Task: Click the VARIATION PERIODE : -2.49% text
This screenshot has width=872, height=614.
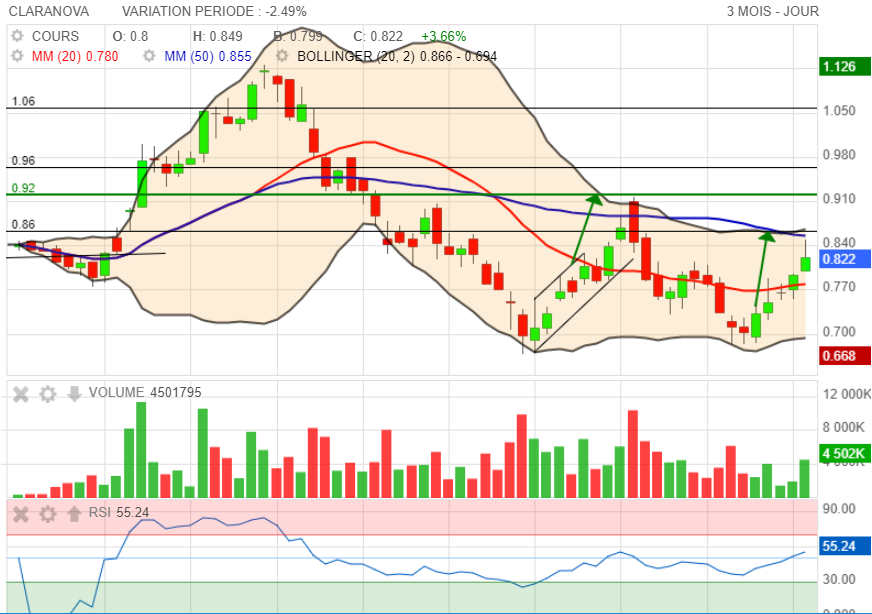Action: coord(214,11)
